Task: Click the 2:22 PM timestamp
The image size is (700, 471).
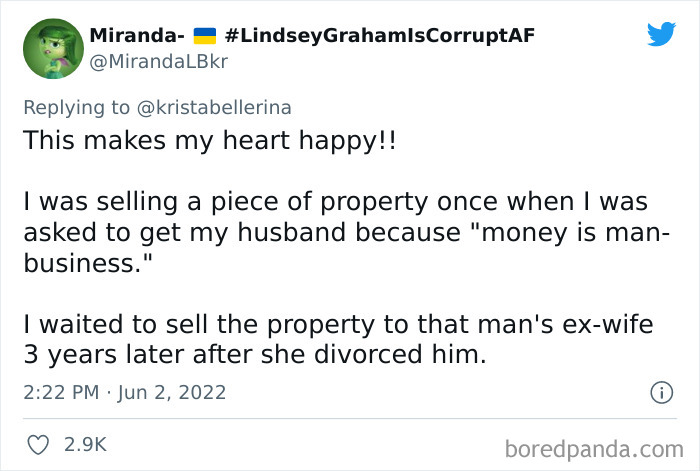Action: click(x=60, y=393)
